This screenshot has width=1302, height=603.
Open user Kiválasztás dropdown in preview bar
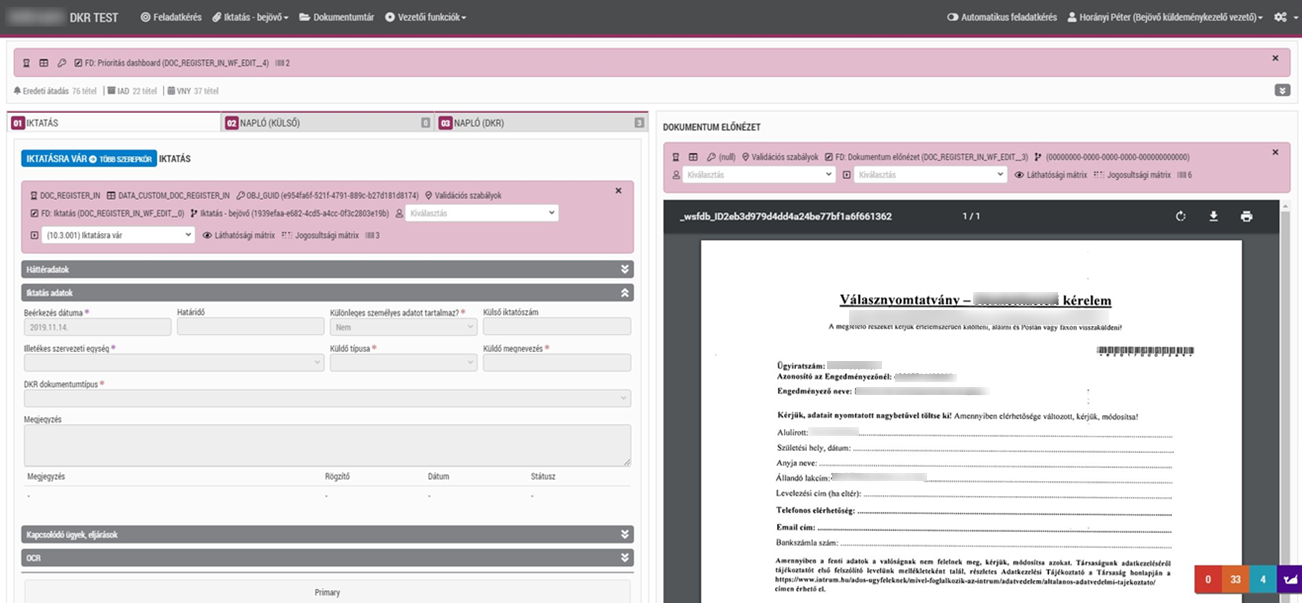759,174
